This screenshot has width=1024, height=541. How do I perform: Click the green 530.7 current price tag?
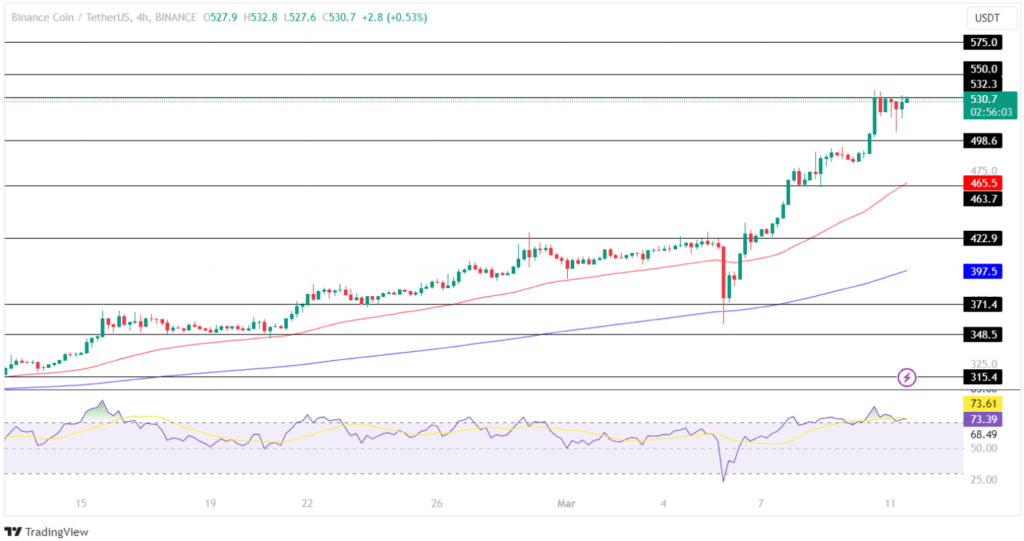990,105
